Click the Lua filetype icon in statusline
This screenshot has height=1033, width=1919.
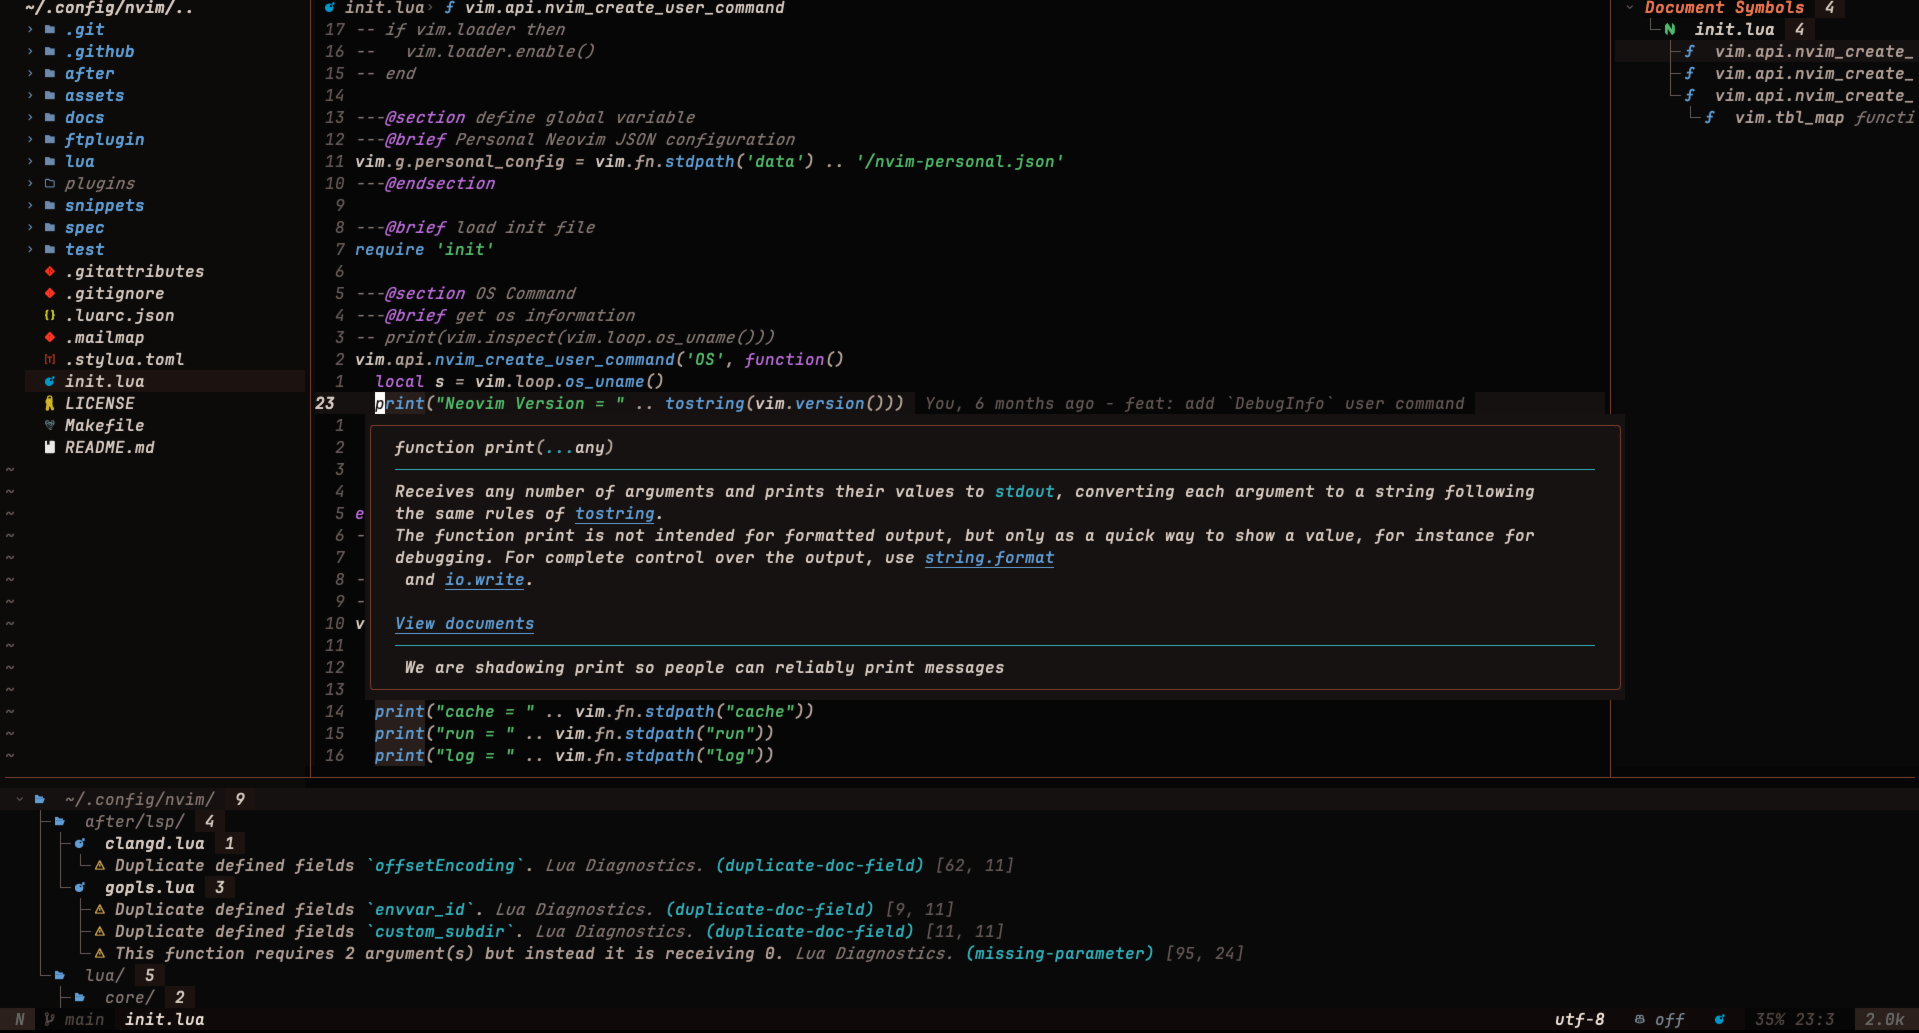click(x=1720, y=1020)
